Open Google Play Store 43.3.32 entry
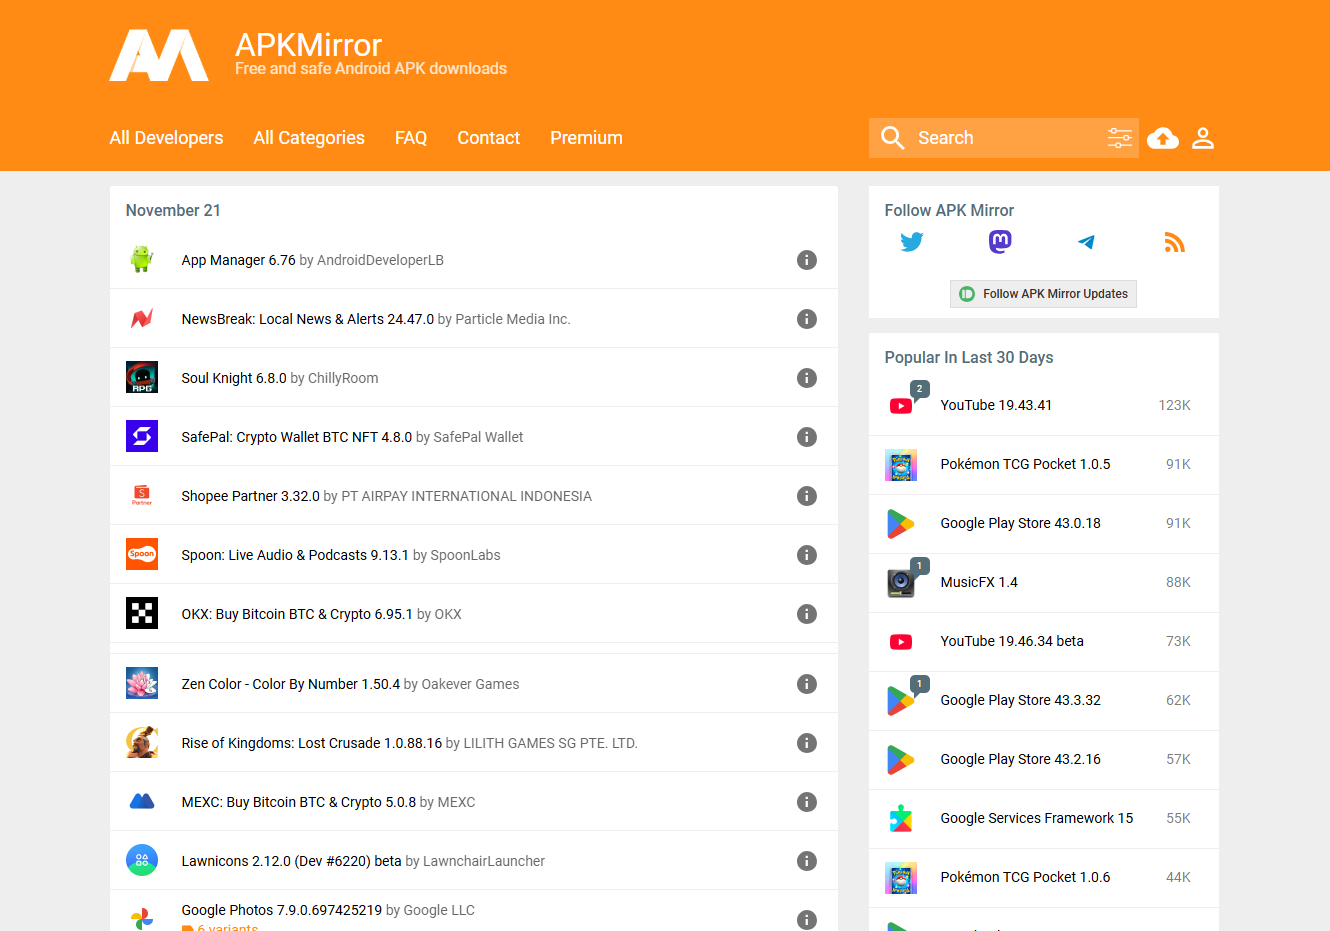 click(1020, 700)
